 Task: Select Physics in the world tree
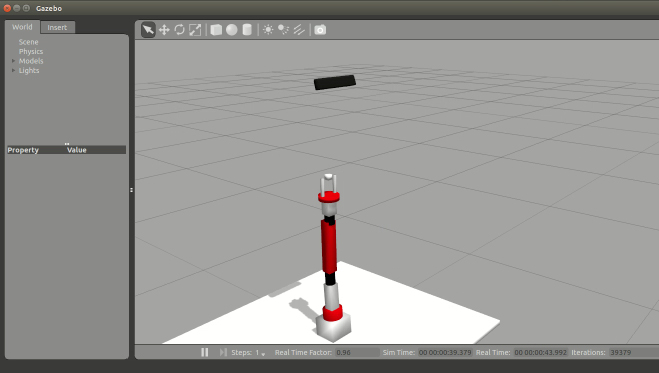pos(31,51)
